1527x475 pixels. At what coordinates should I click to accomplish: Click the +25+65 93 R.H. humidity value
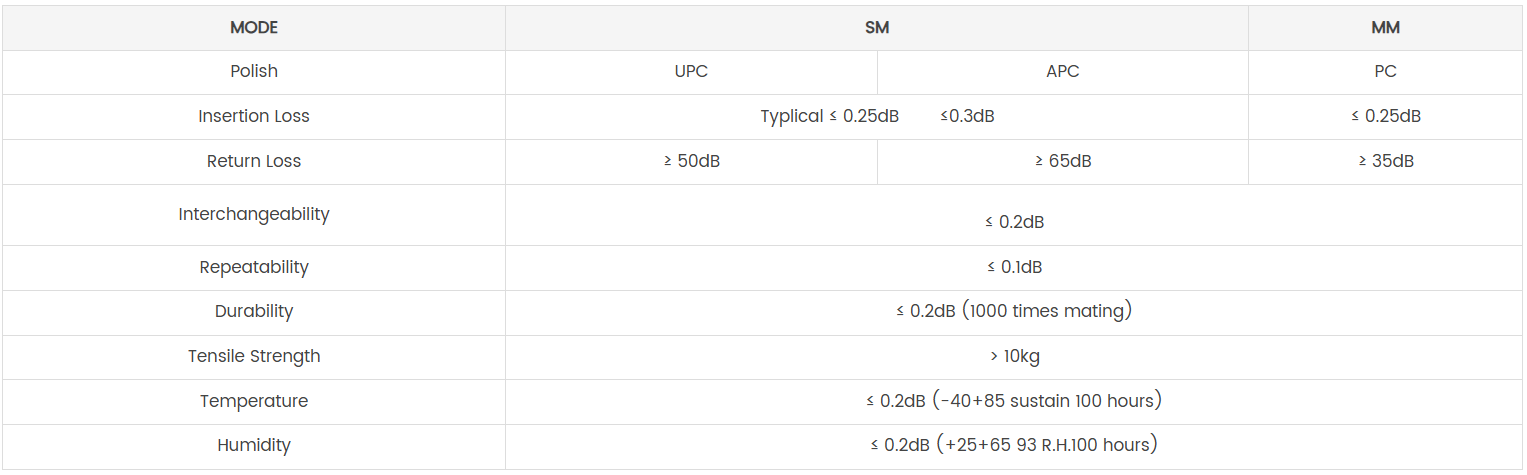[x=1014, y=445]
